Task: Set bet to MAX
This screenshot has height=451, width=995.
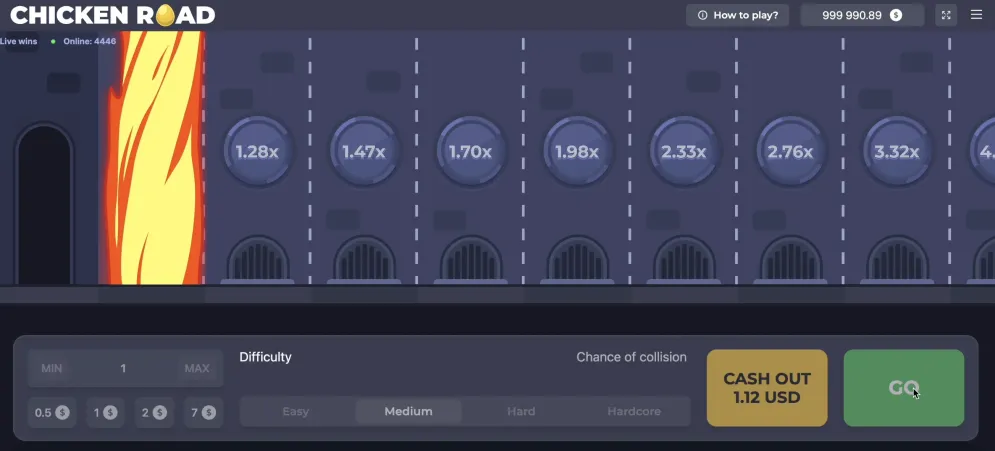Action: 197,368
